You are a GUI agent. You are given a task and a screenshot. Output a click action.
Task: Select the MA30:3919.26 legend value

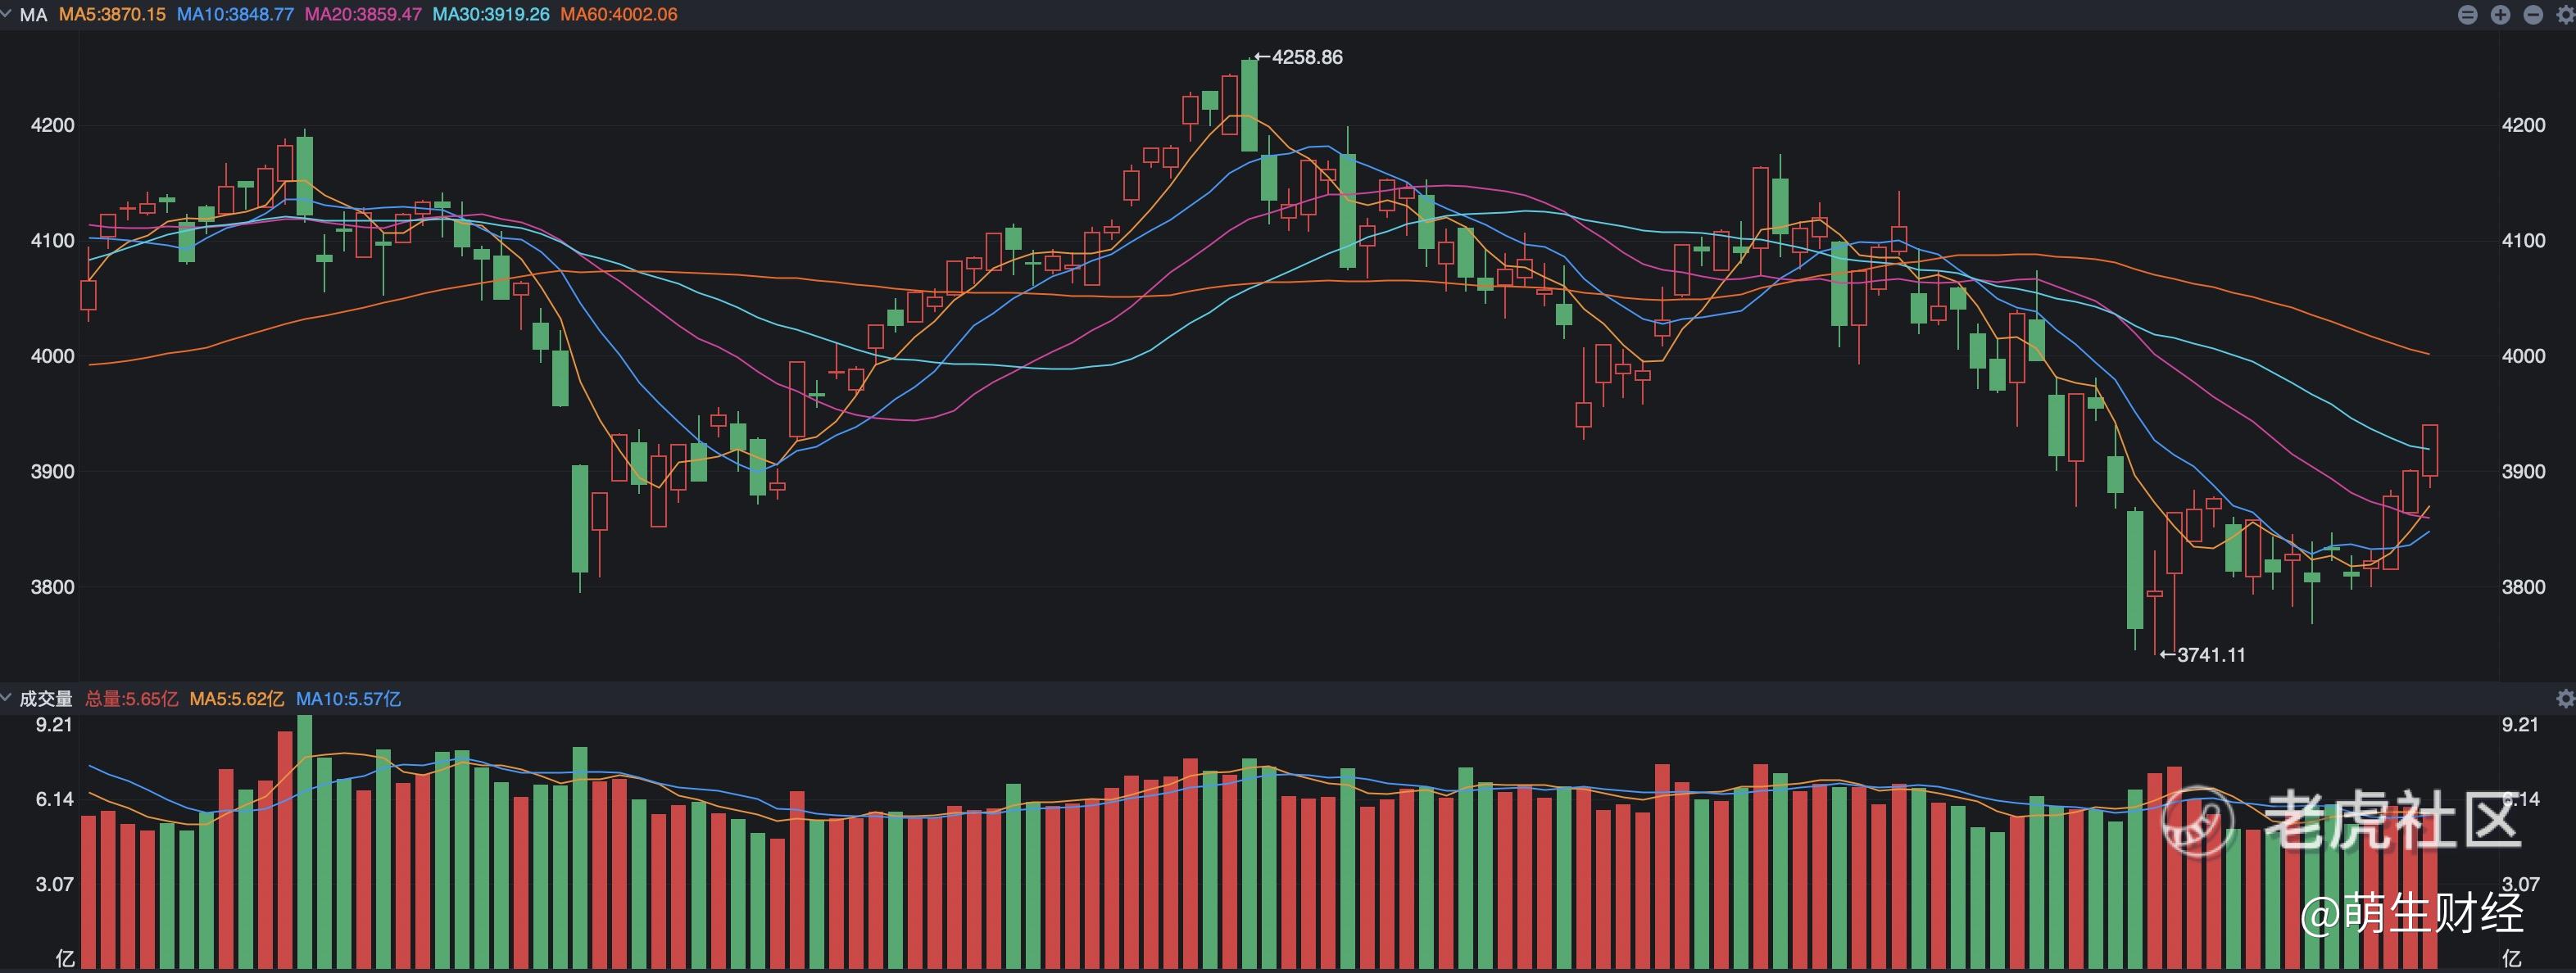pos(491,15)
